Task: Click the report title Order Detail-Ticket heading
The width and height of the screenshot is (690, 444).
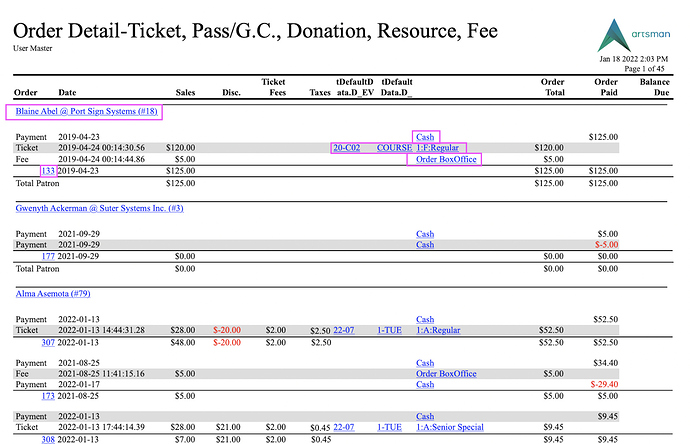Action: 255,31
